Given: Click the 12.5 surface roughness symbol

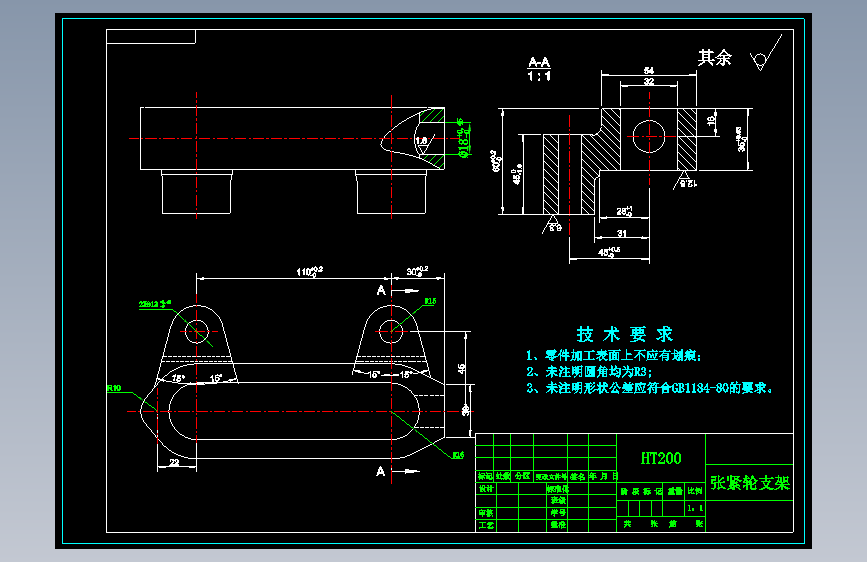Looking at the screenshot, I should tap(686, 181).
